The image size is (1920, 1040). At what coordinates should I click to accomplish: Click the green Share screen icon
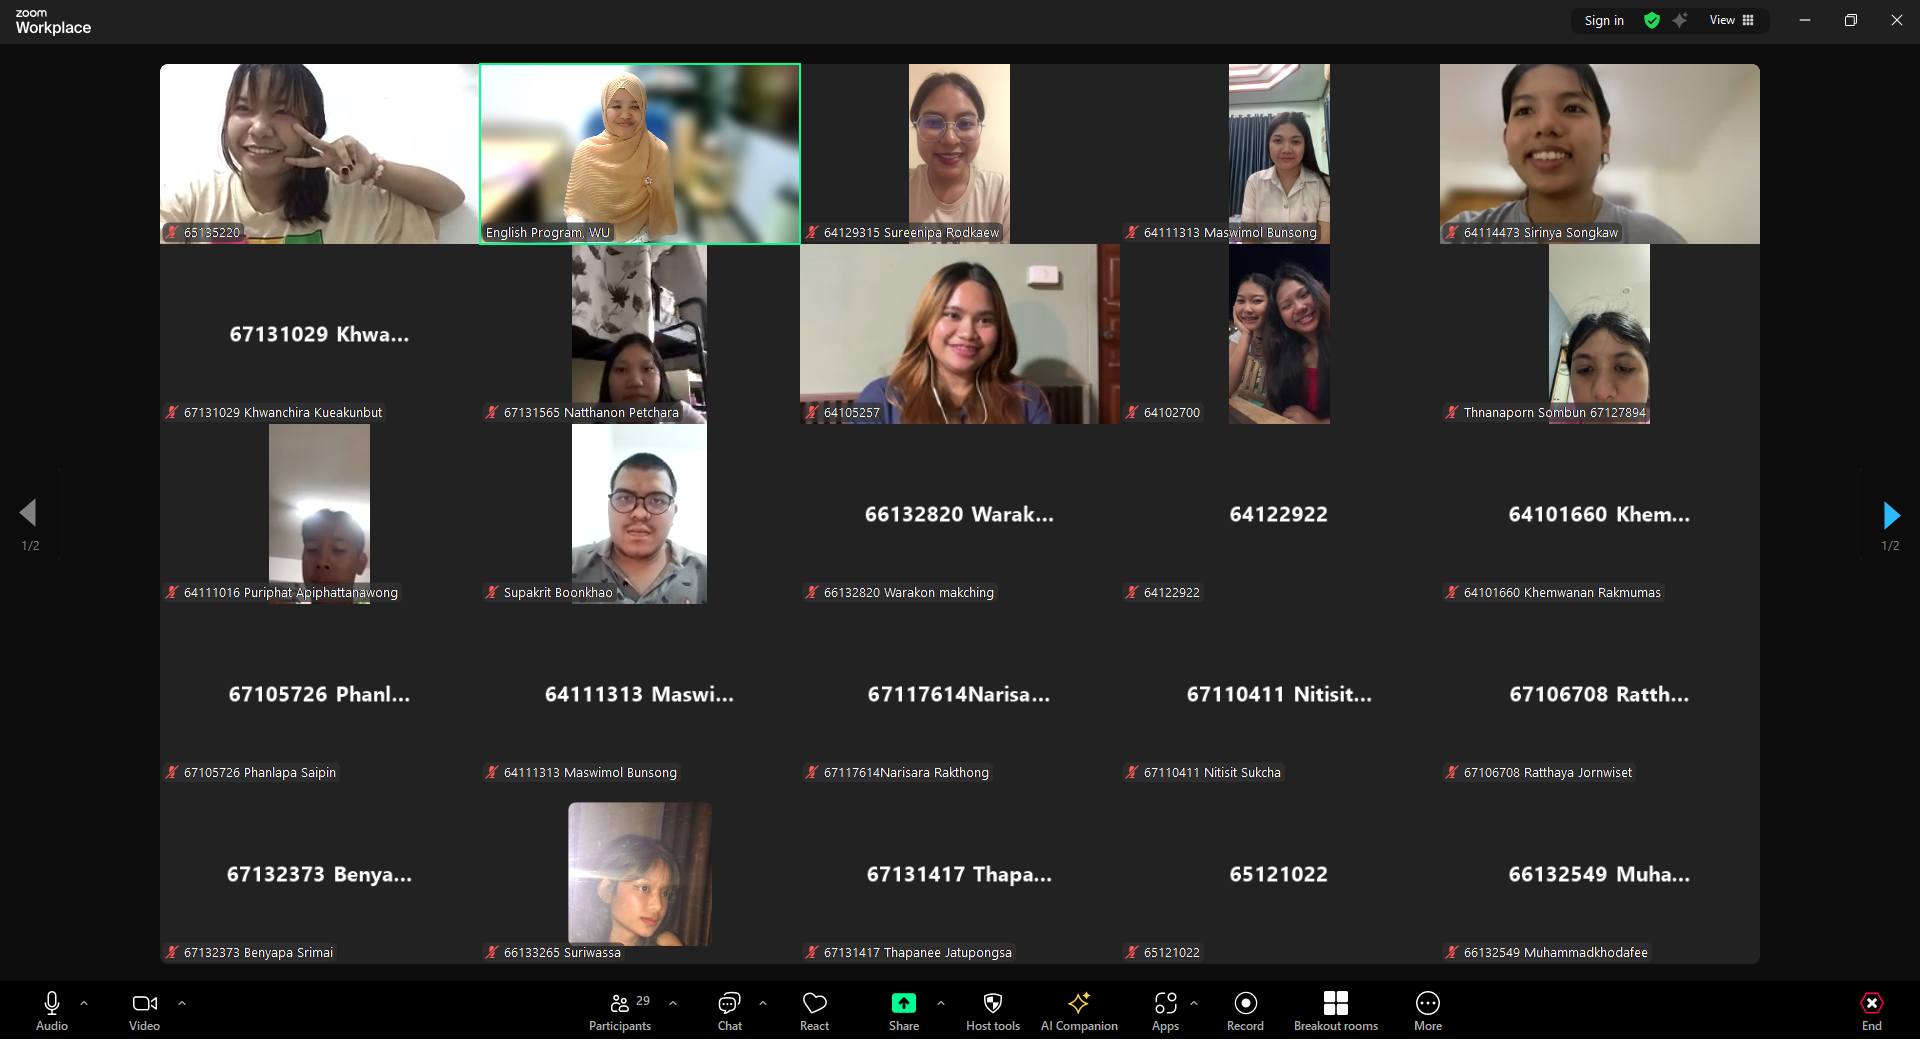click(x=903, y=1003)
